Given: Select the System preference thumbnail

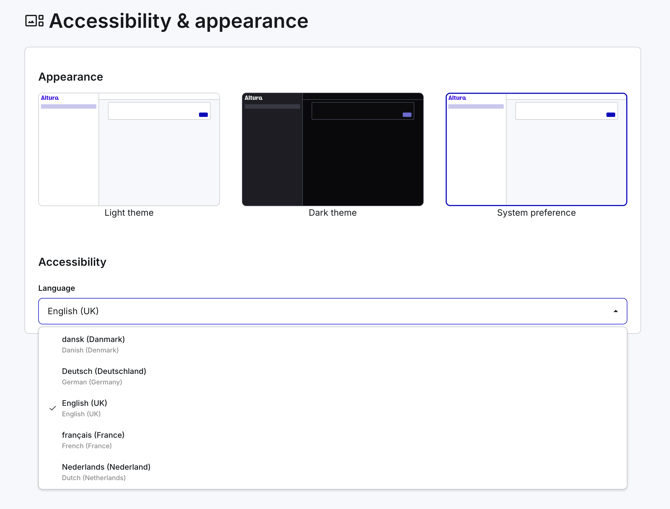Looking at the screenshot, I should [x=536, y=149].
